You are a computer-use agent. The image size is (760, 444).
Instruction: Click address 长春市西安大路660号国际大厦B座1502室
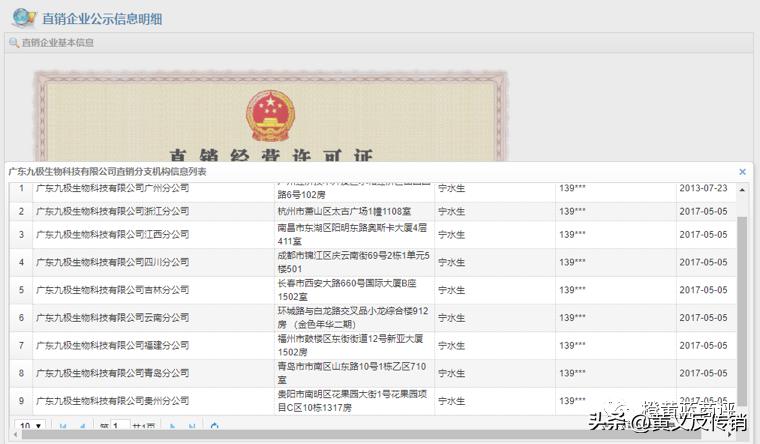pyautogui.click(x=347, y=290)
